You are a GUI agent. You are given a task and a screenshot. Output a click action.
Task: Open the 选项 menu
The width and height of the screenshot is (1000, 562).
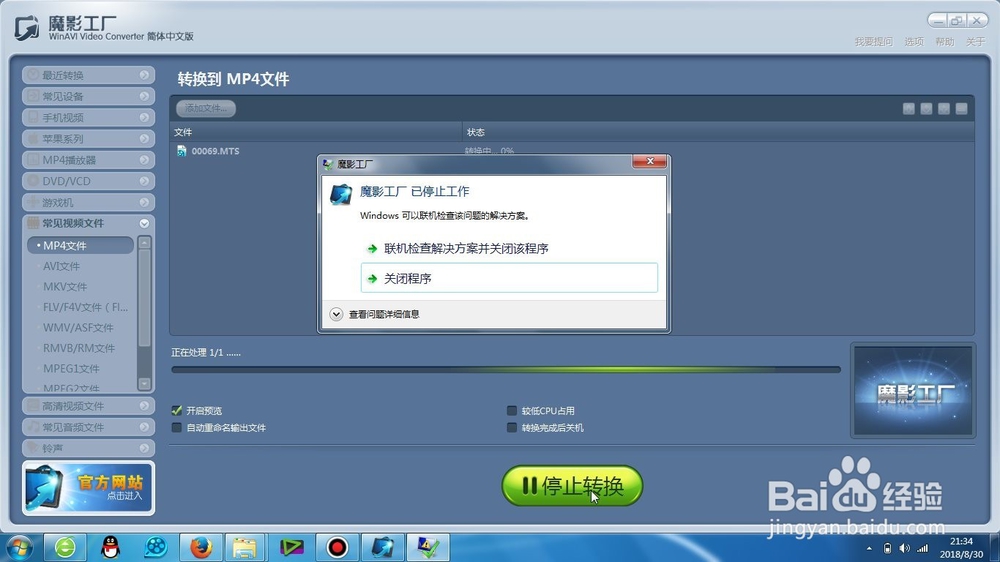coord(914,41)
